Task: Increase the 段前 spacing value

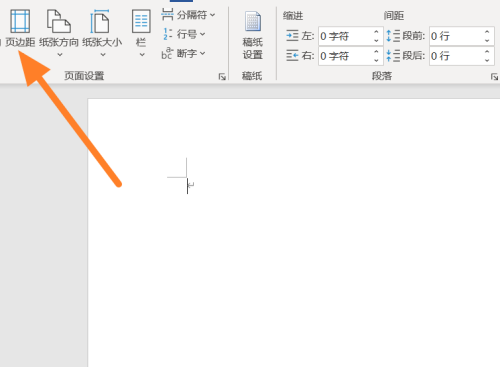Action: point(487,32)
